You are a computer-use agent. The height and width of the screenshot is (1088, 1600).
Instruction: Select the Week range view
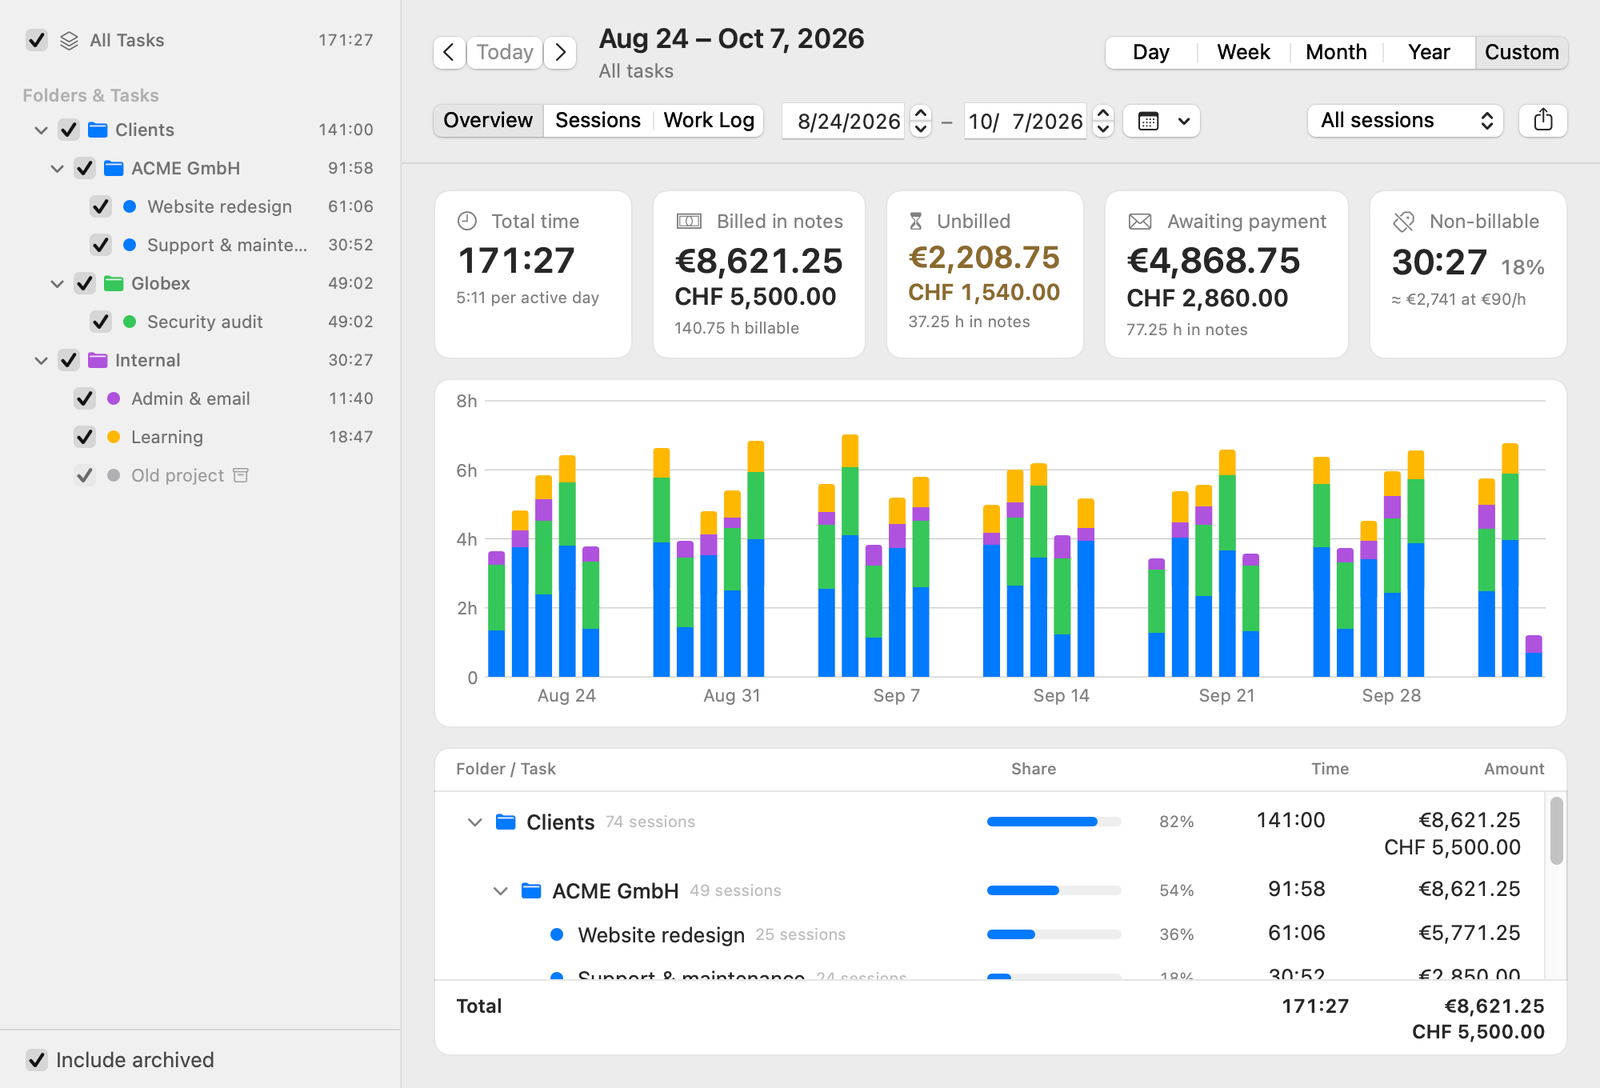[x=1243, y=52]
